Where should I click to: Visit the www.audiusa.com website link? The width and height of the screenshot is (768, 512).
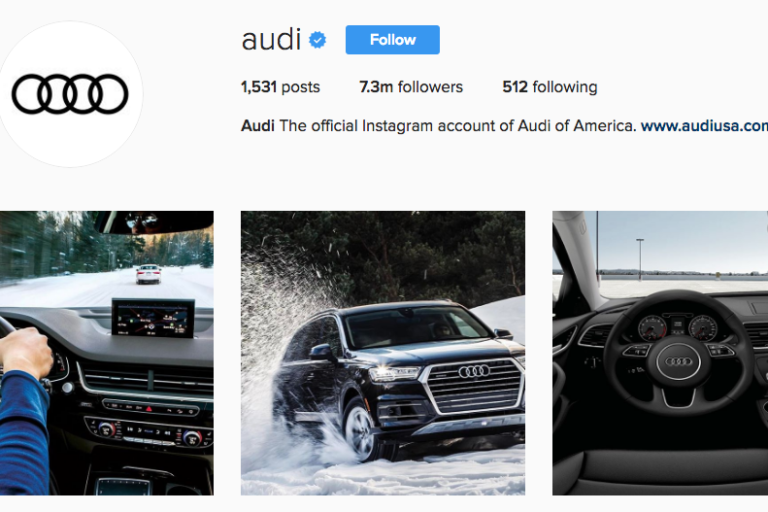click(x=704, y=126)
